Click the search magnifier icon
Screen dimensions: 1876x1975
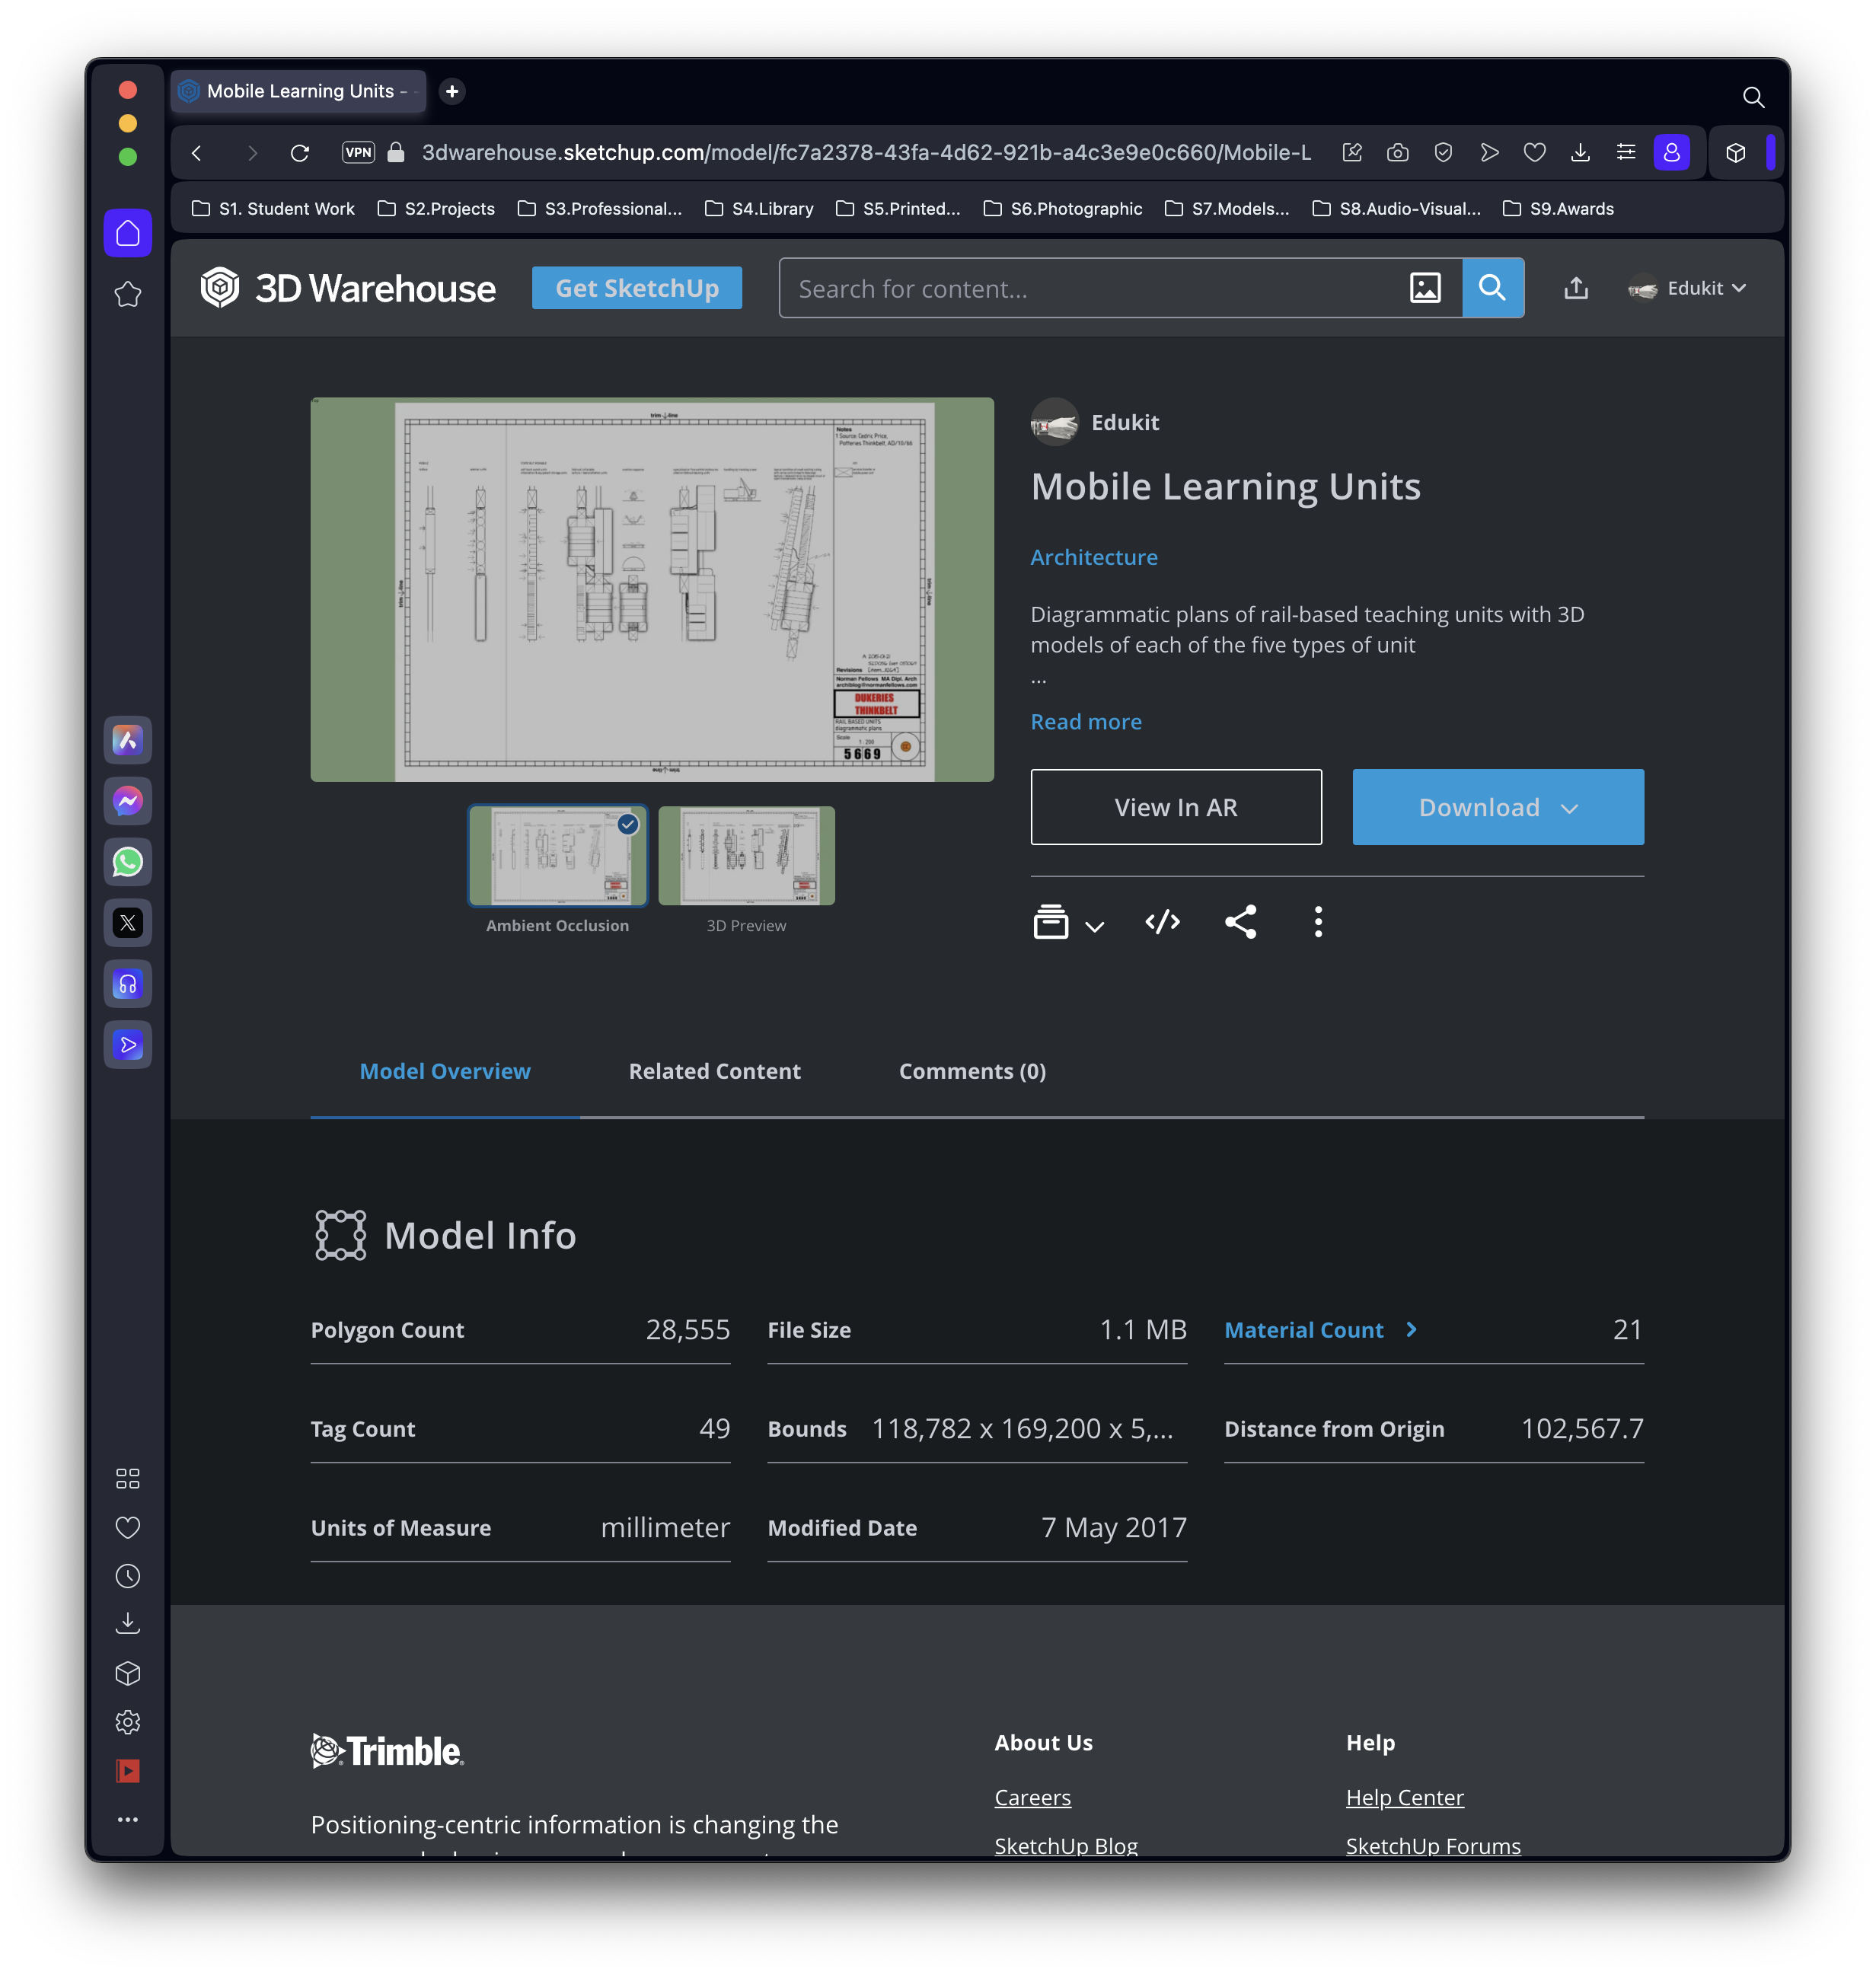(1493, 288)
